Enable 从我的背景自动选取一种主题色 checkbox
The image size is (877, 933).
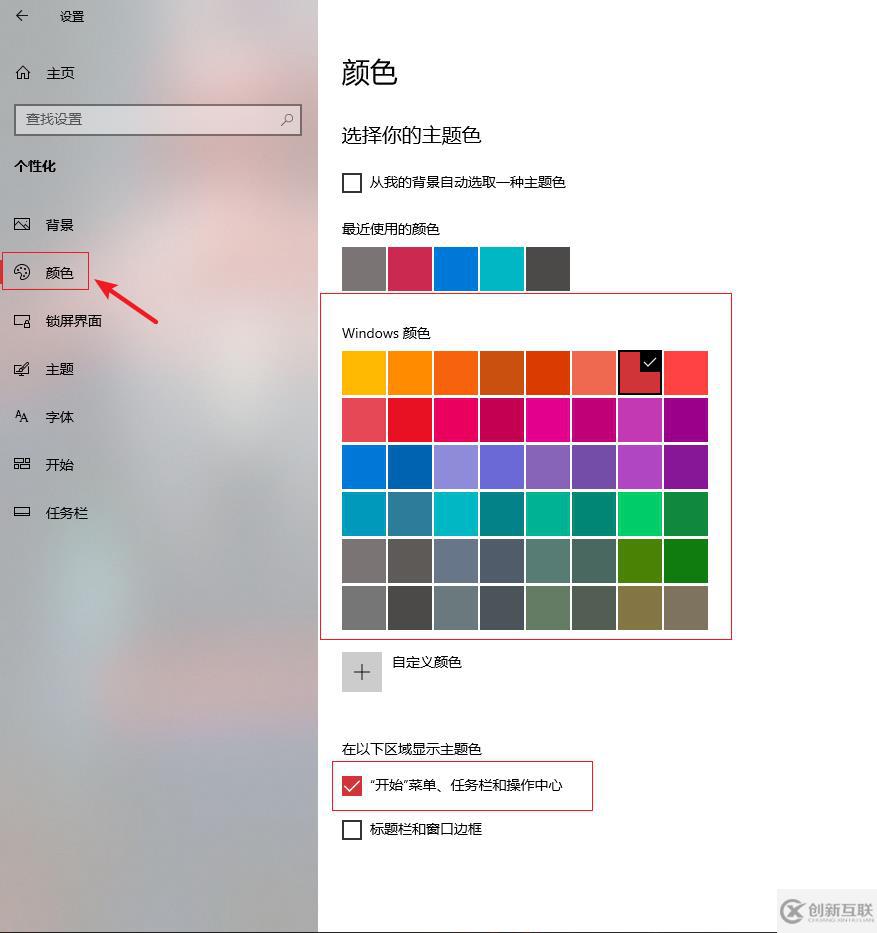(x=351, y=182)
